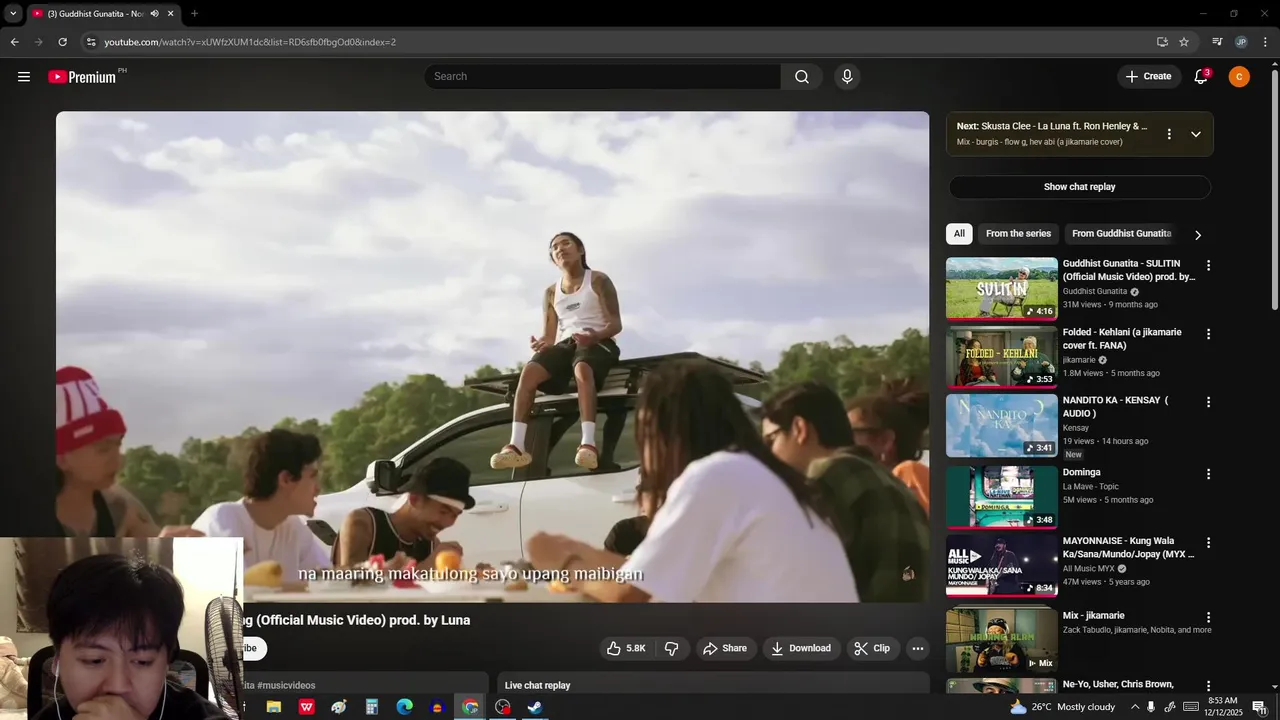This screenshot has height=720, width=1280.
Task: Open Steam from taskbar
Action: (535, 707)
